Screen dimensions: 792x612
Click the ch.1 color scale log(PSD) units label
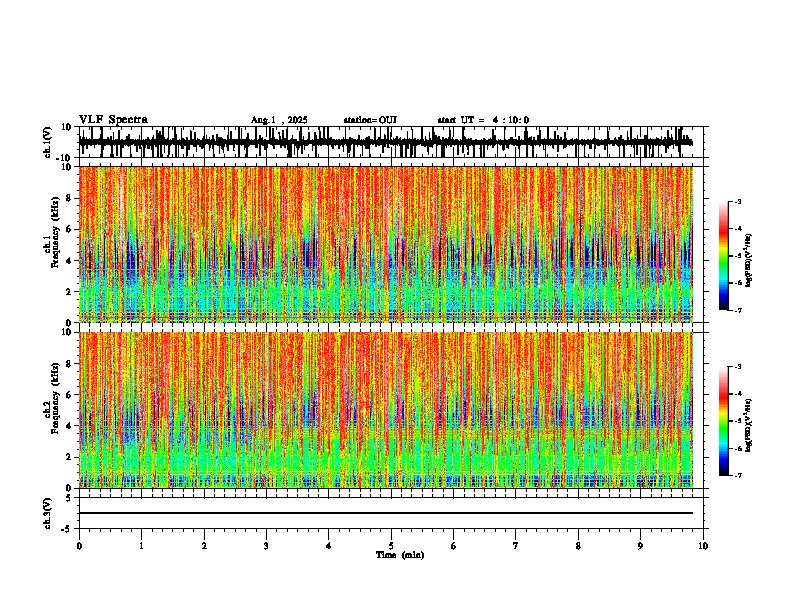point(749,261)
